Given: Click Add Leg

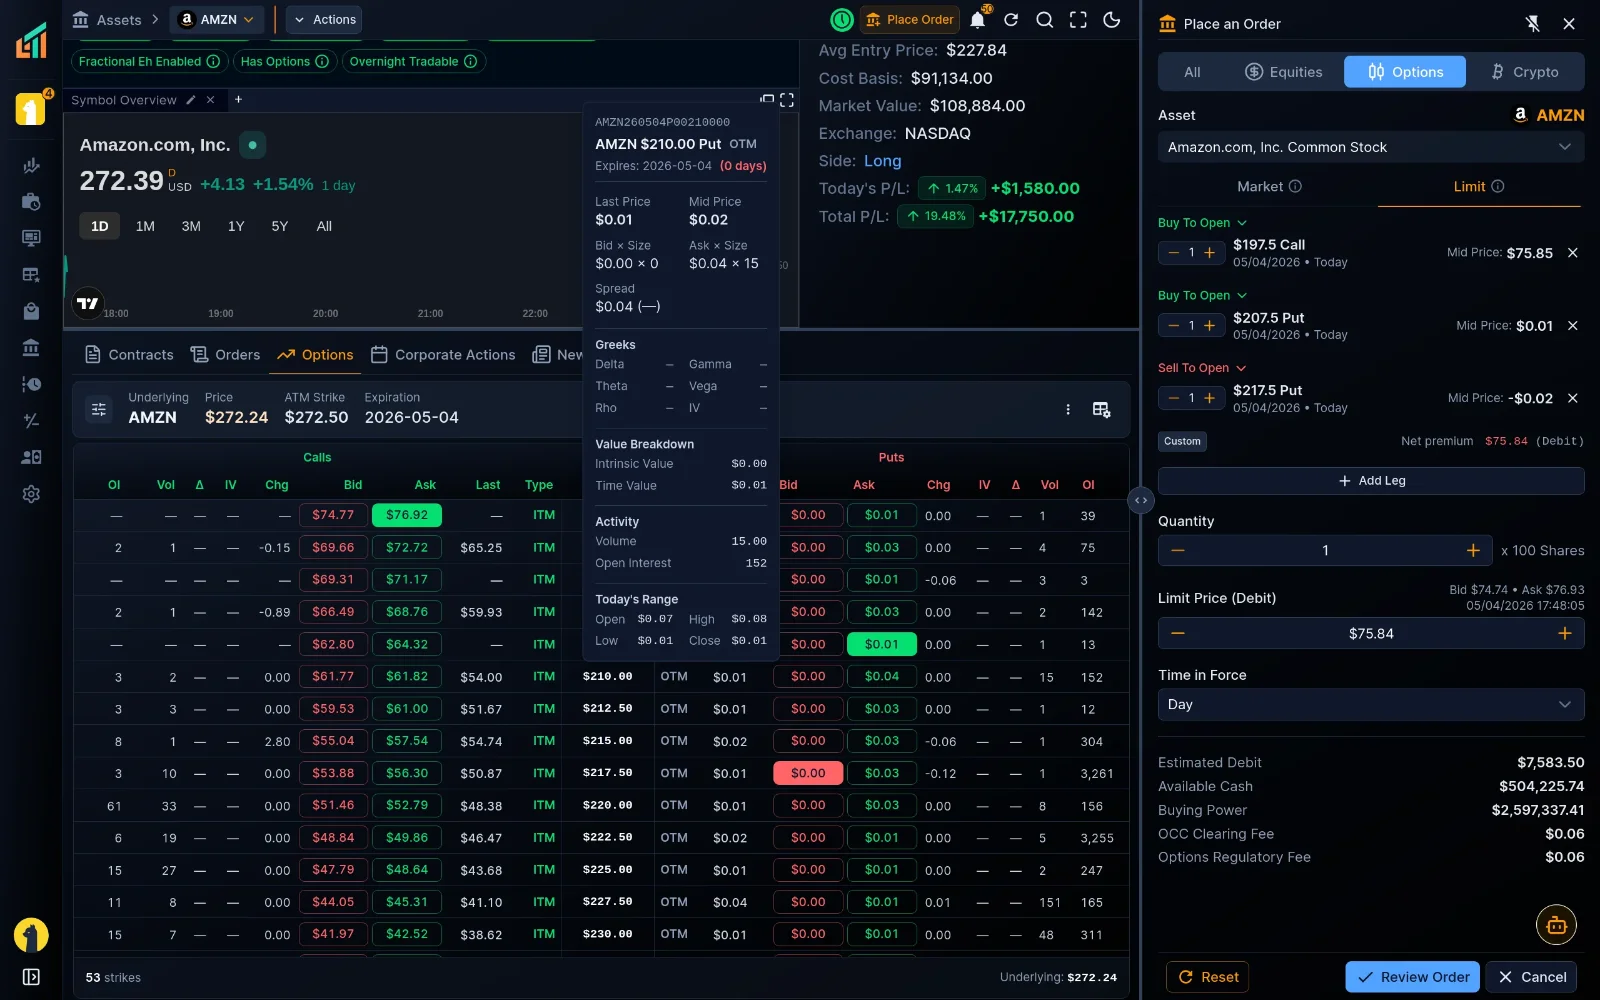Looking at the screenshot, I should pos(1371,481).
